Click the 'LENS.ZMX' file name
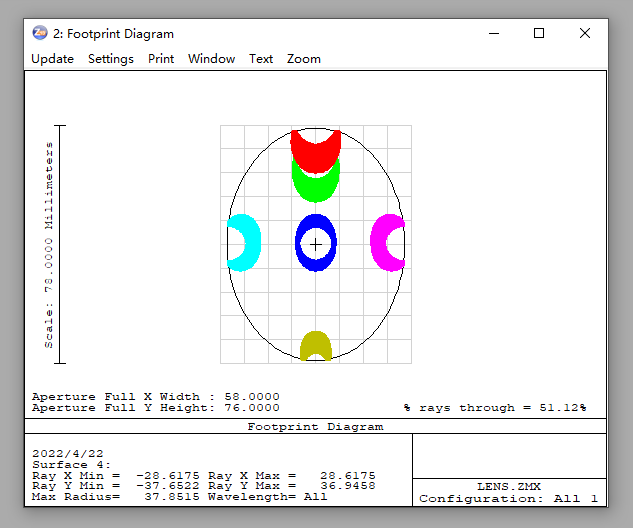 click(509, 486)
